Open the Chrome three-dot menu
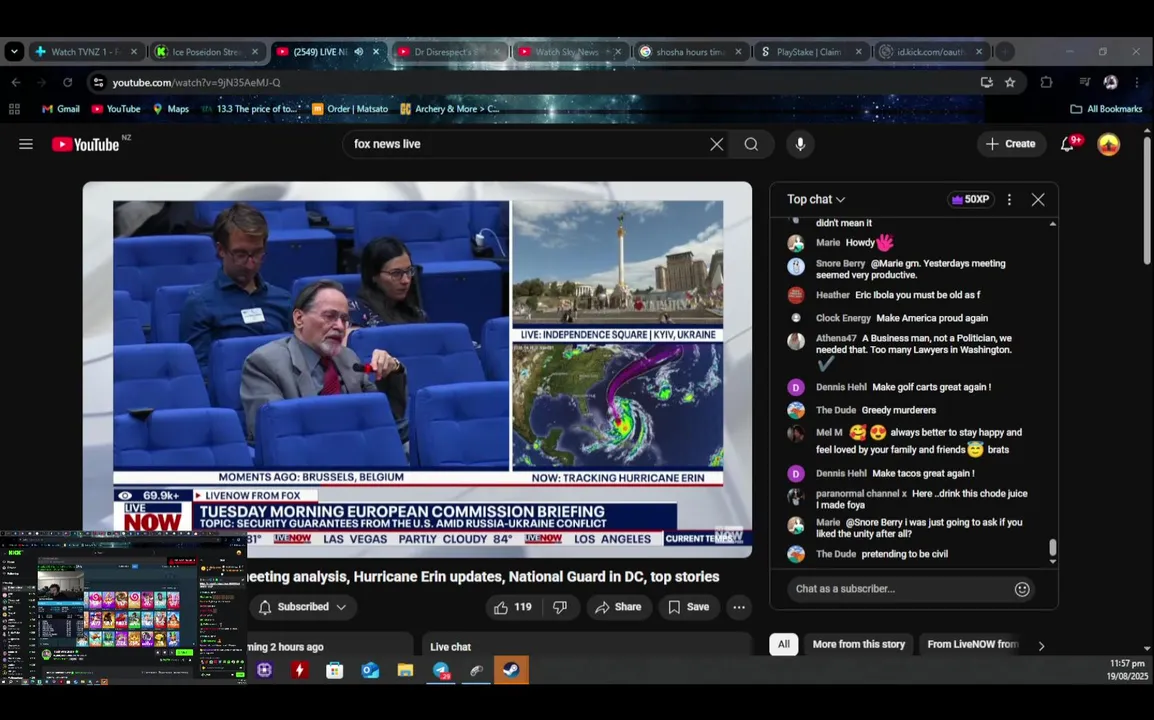This screenshot has width=1154, height=720. (1137, 82)
